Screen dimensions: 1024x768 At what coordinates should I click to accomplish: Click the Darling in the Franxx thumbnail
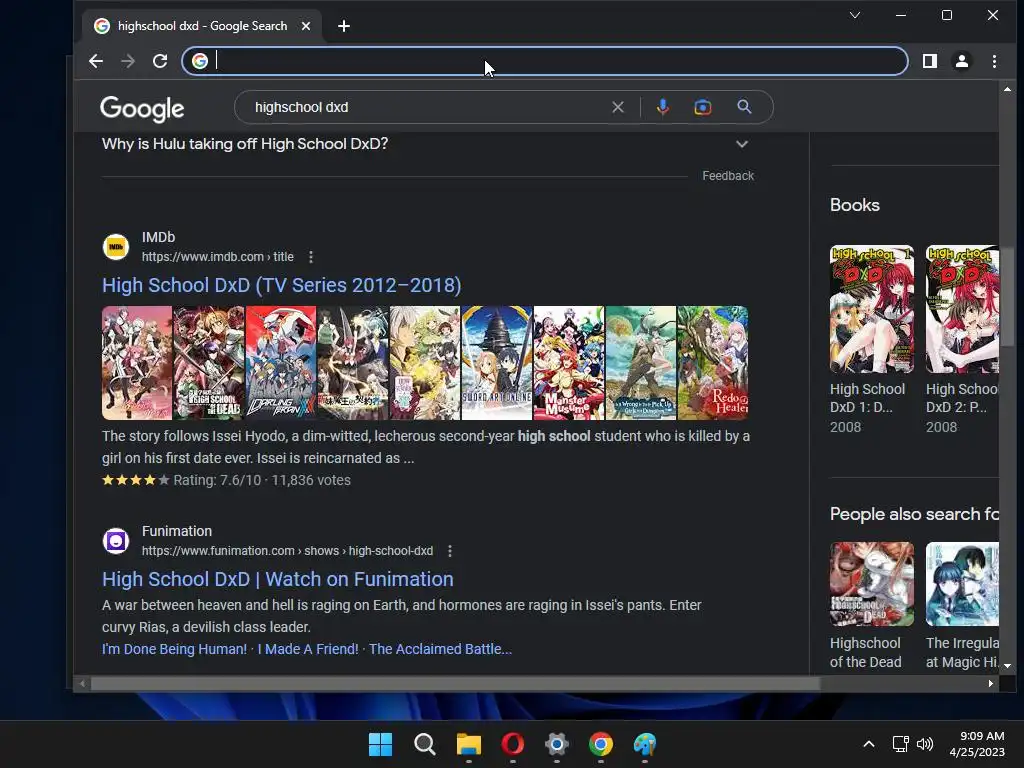(281, 363)
